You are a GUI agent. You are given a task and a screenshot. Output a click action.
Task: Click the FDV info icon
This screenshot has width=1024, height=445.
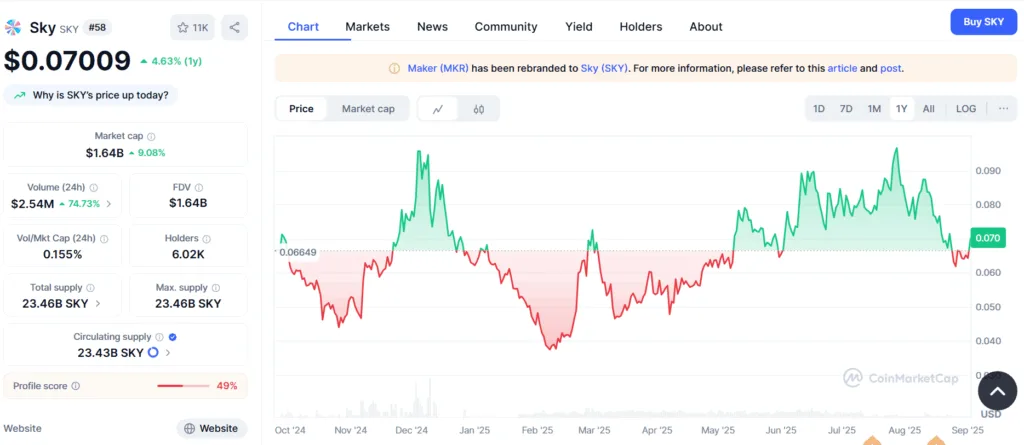199,188
